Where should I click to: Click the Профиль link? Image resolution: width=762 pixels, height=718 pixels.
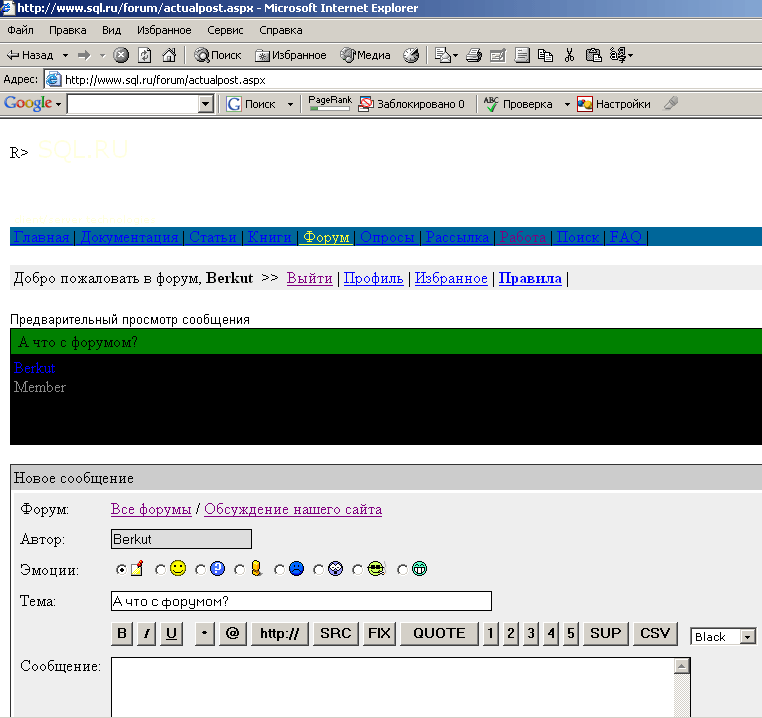(x=373, y=278)
